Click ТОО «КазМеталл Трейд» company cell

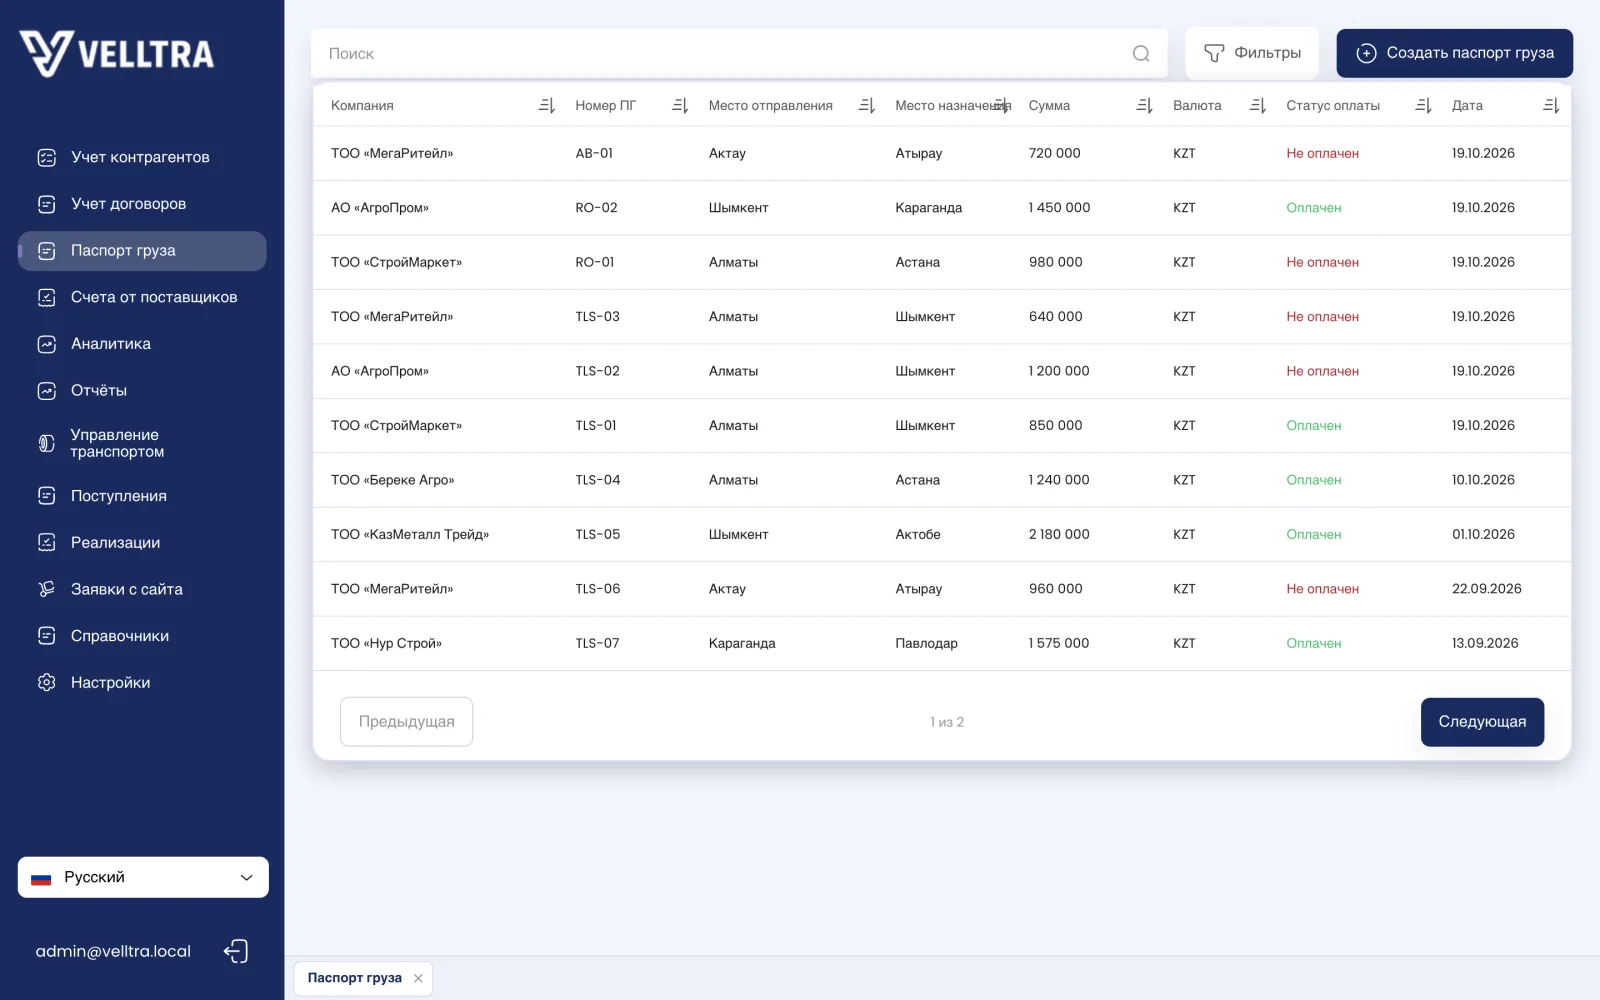coord(410,534)
